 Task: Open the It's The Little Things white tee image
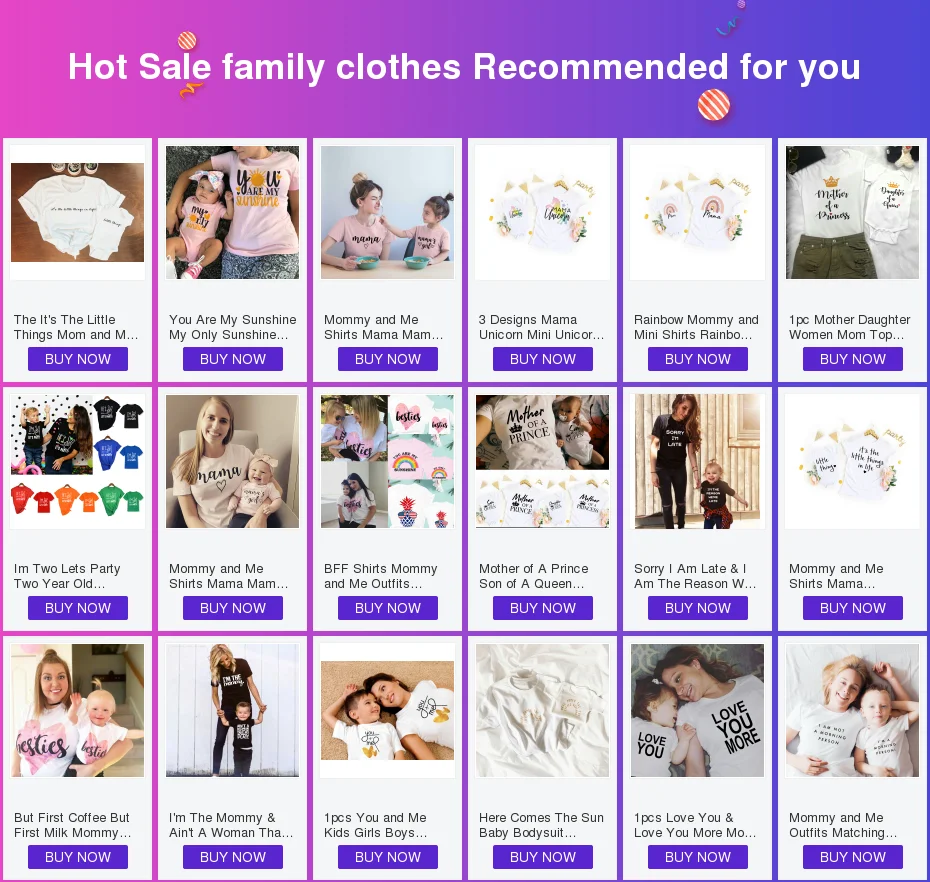click(78, 212)
